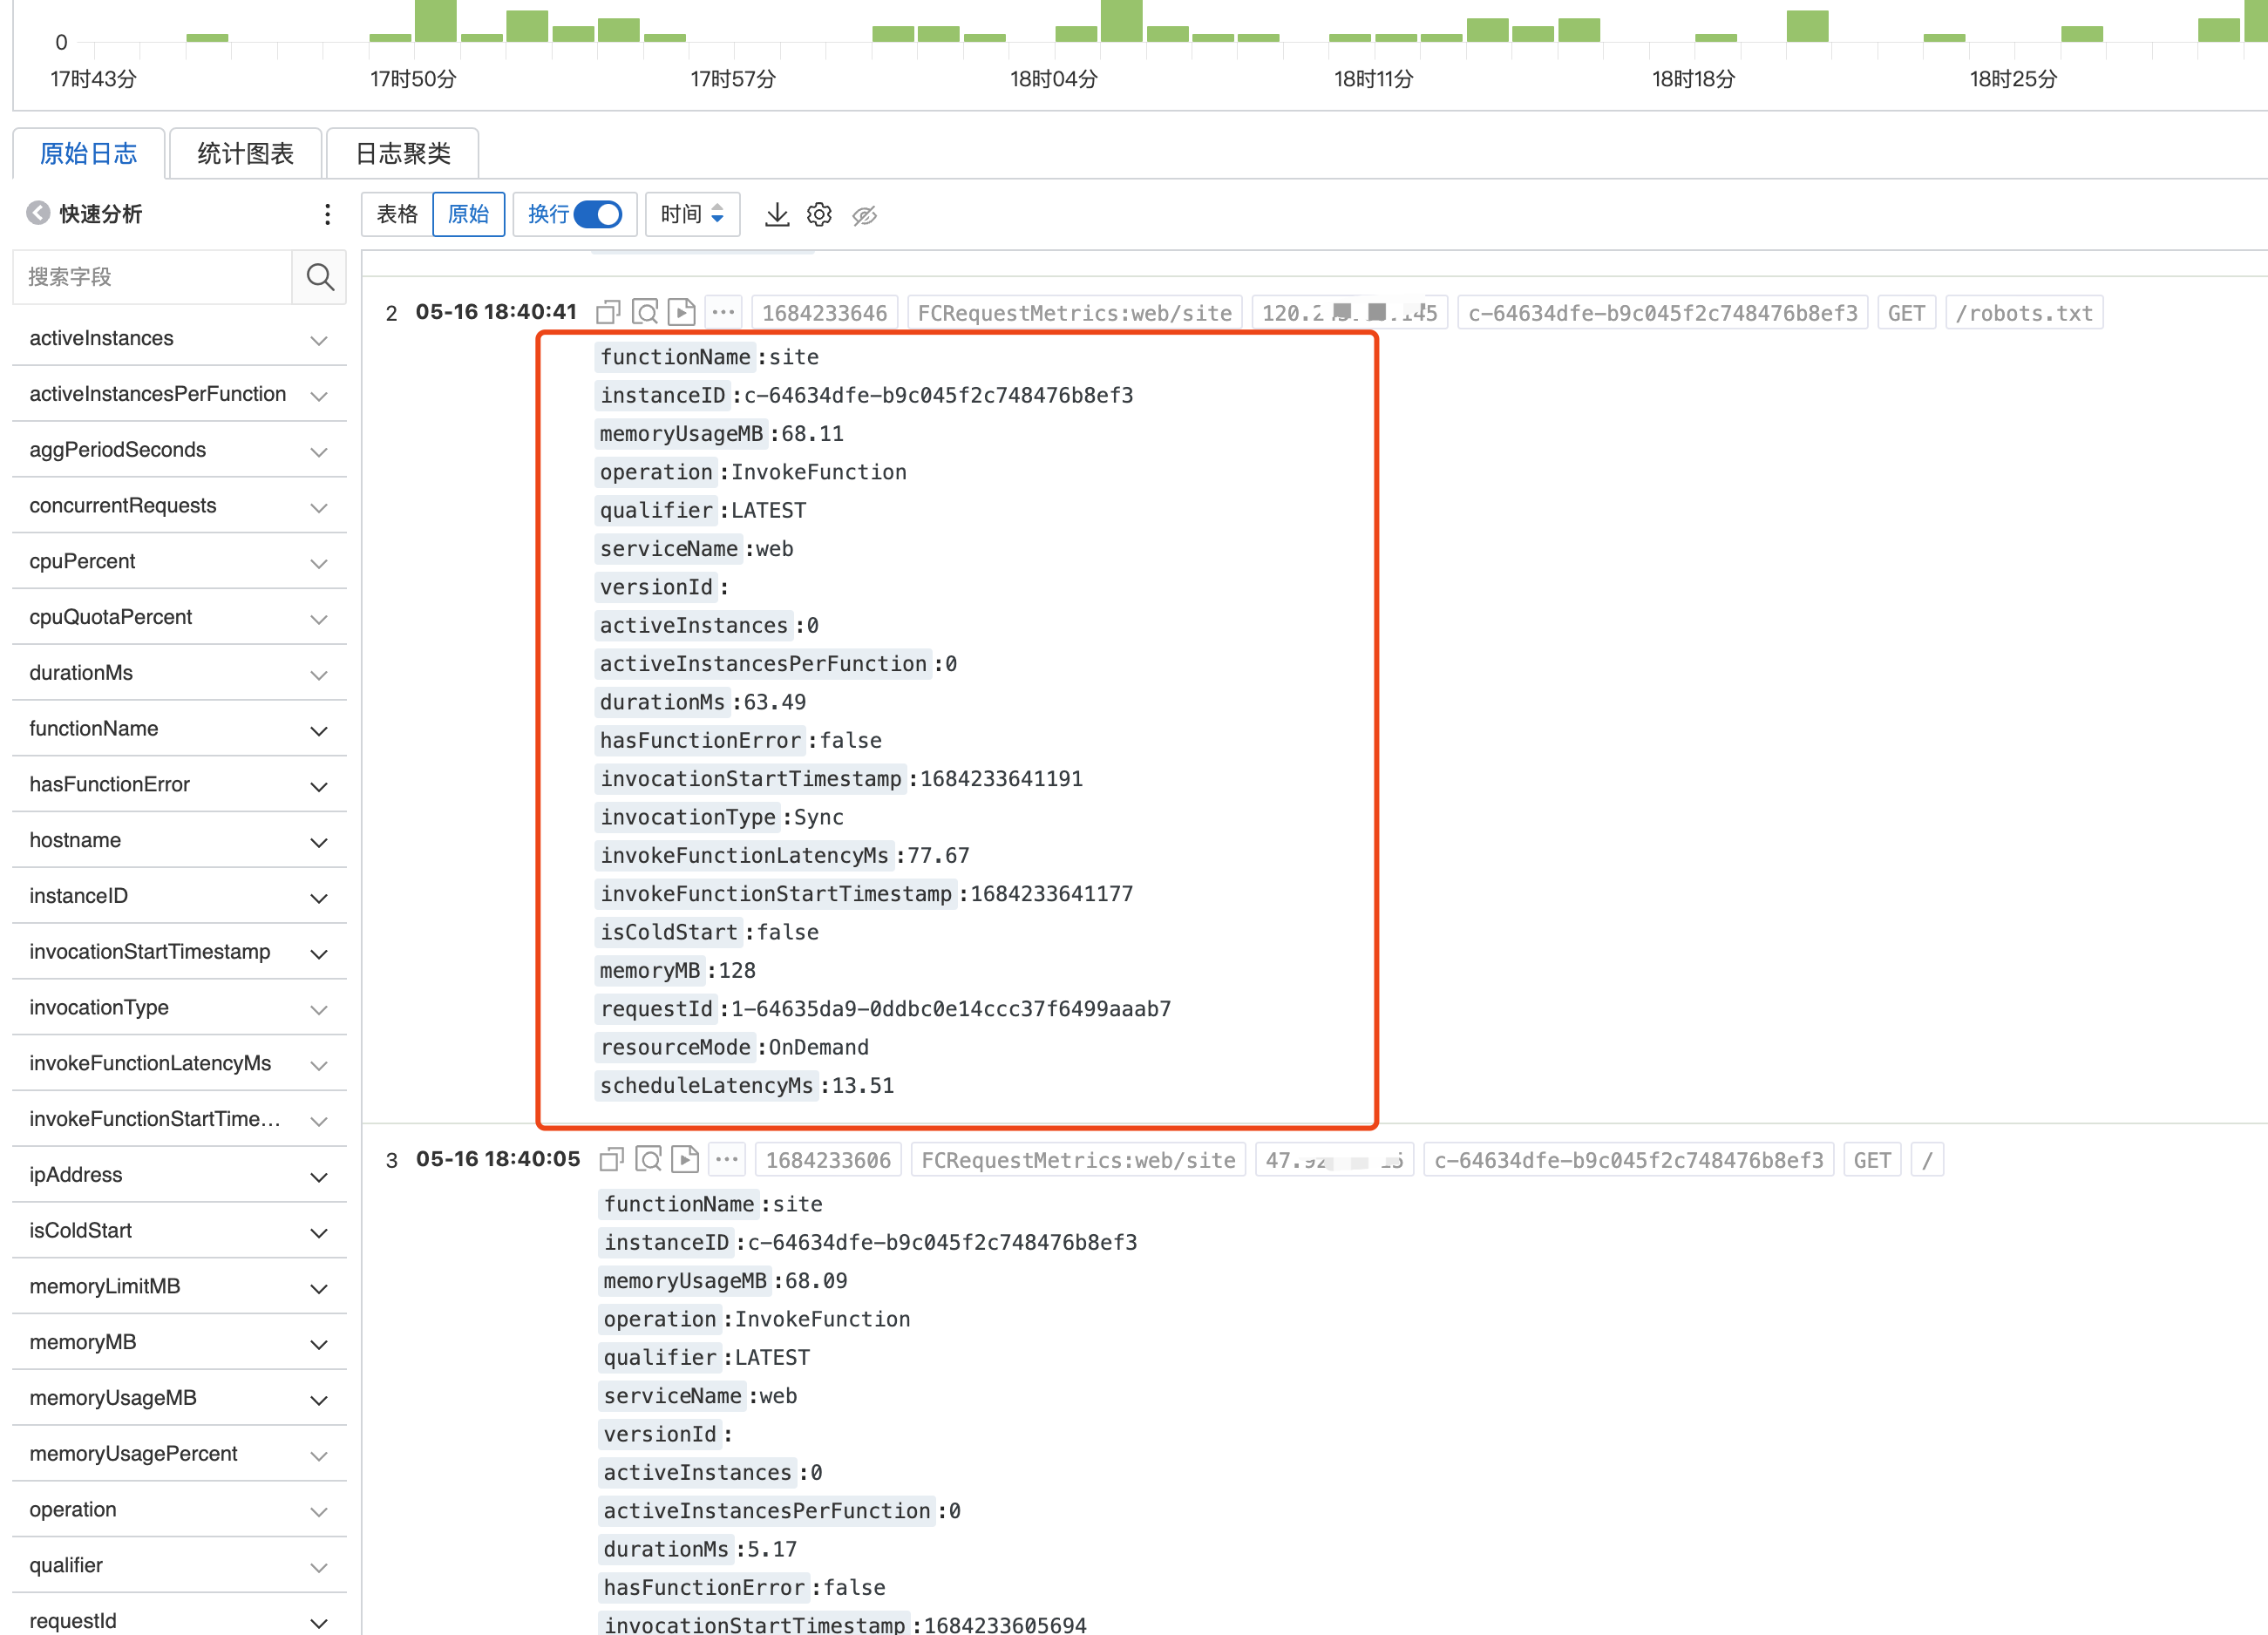Open the 日志聚类 tab
The width and height of the screenshot is (2268, 1635).
(403, 153)
